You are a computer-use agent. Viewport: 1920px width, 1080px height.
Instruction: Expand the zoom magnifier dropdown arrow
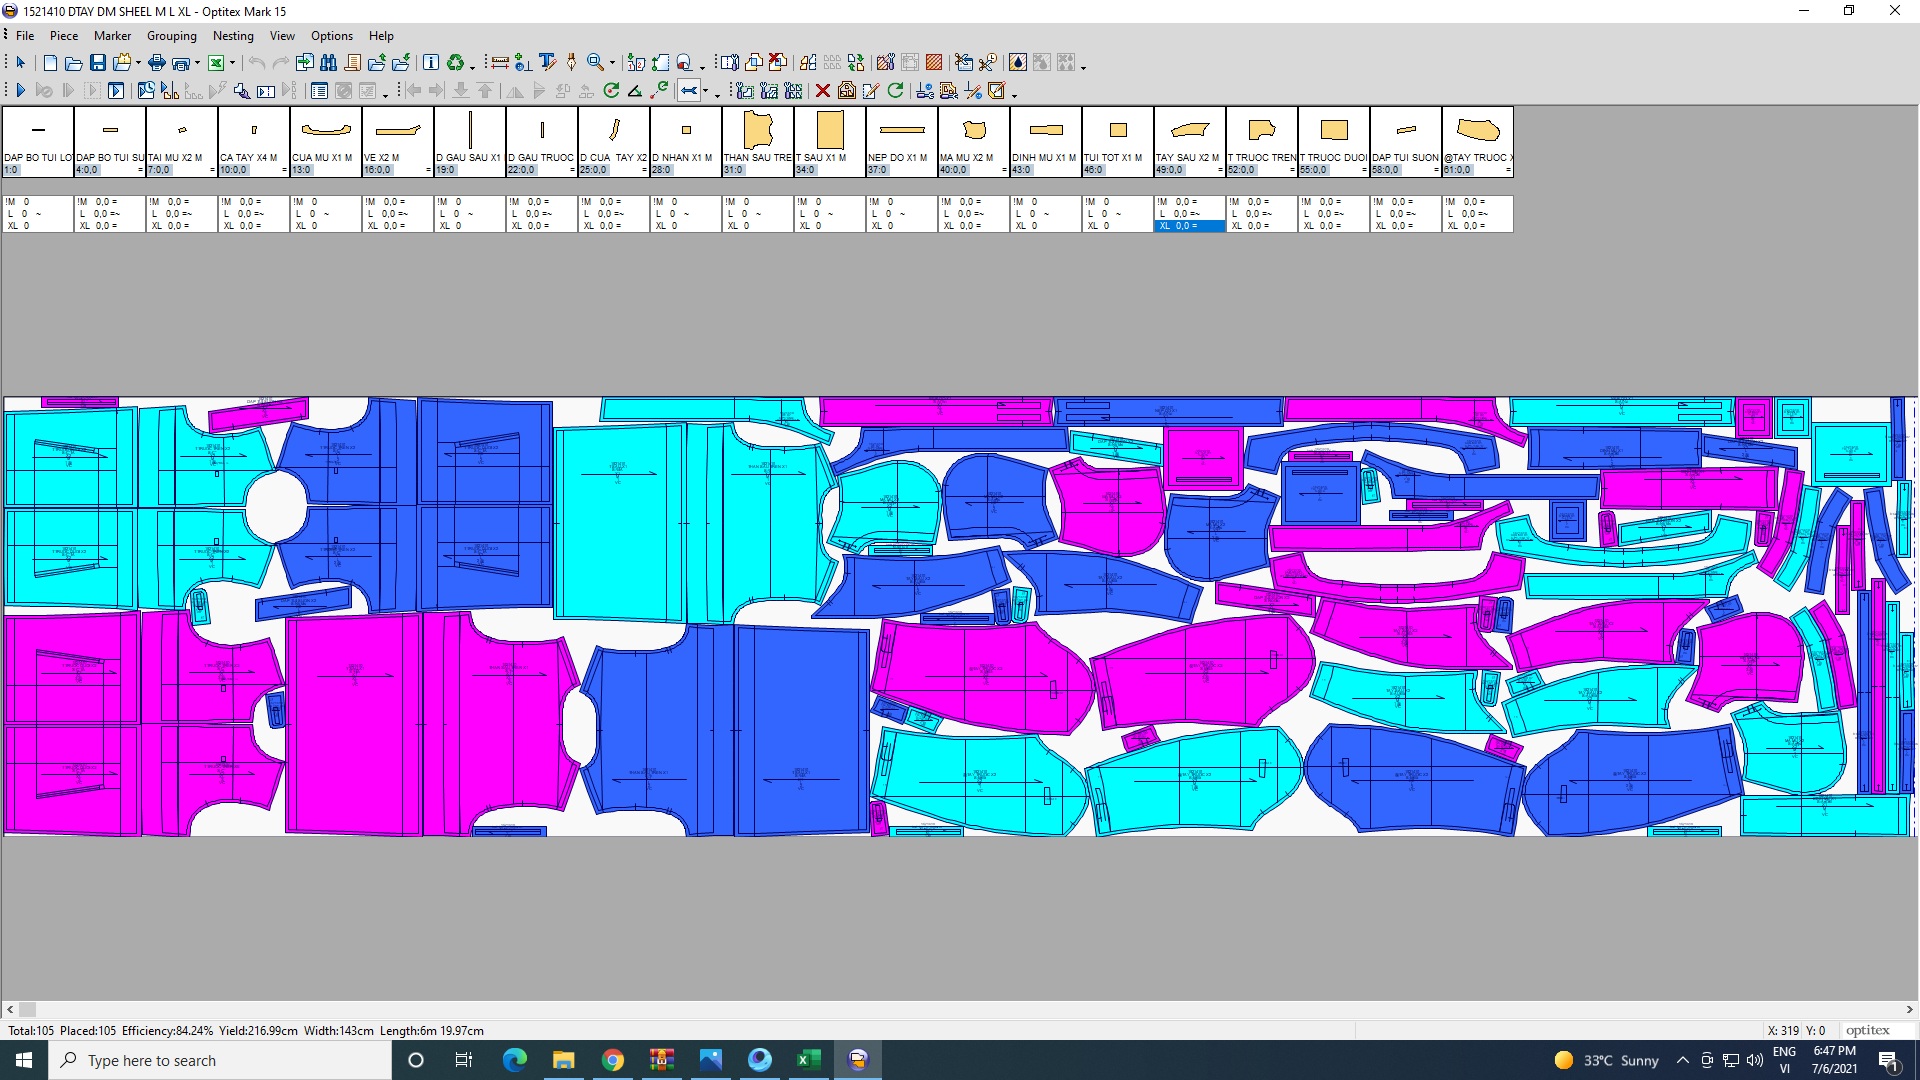tap(612, 64)
